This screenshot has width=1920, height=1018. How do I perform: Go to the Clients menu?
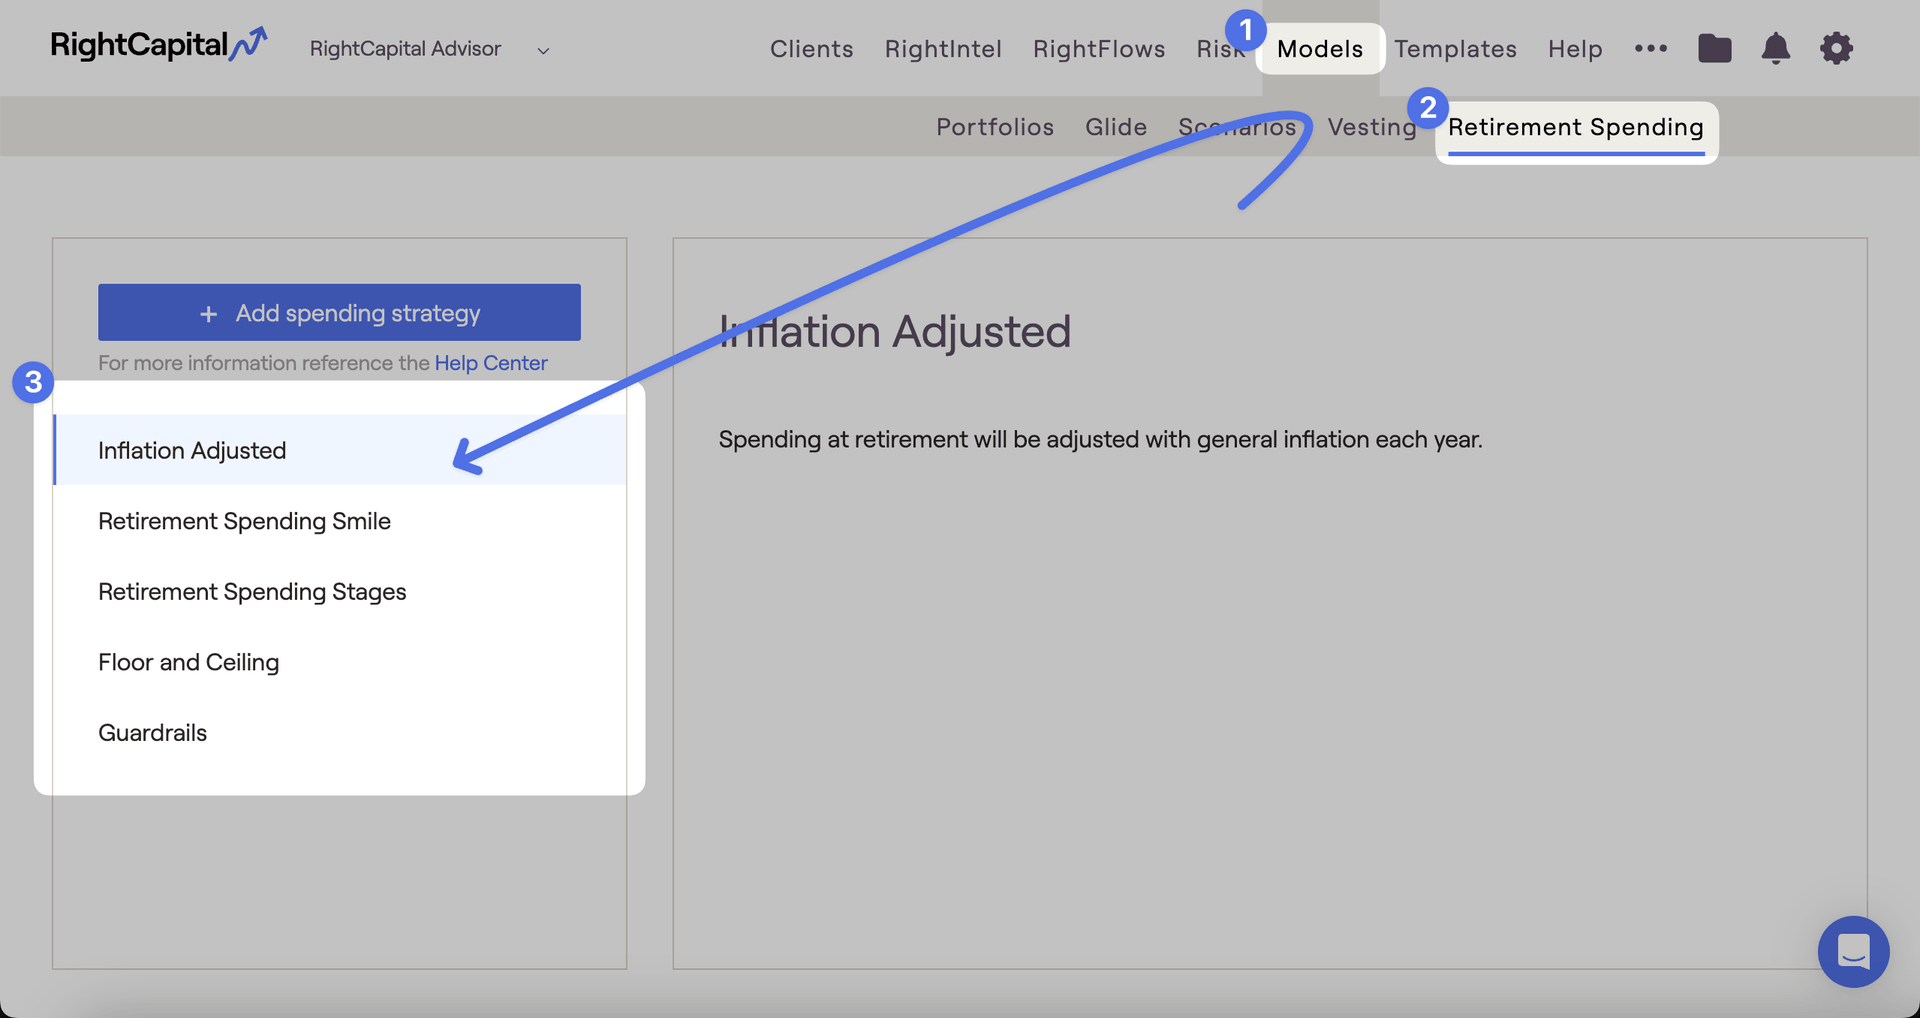click(811, 49)
